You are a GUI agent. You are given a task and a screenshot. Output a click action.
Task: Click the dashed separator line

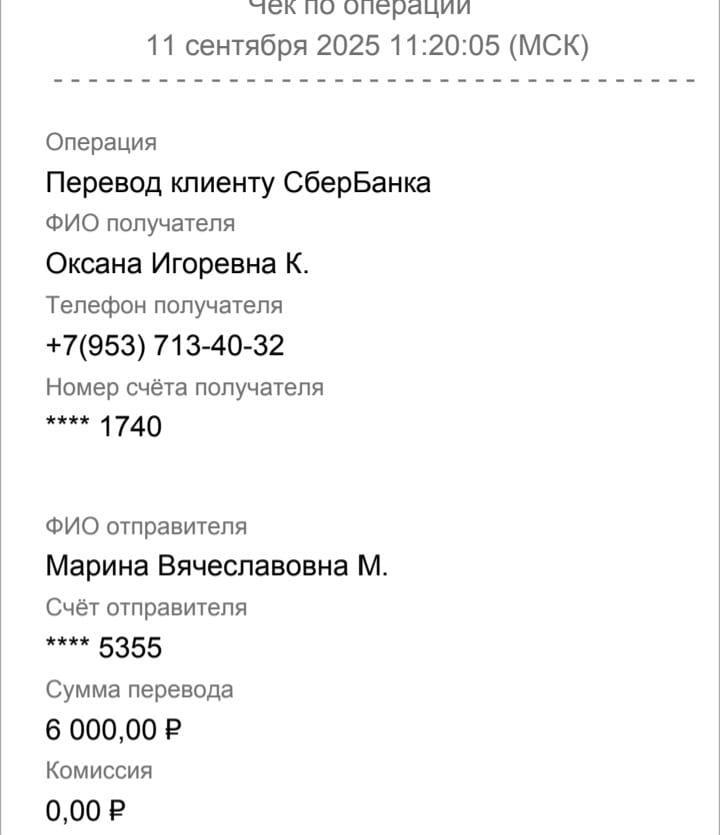374,80
